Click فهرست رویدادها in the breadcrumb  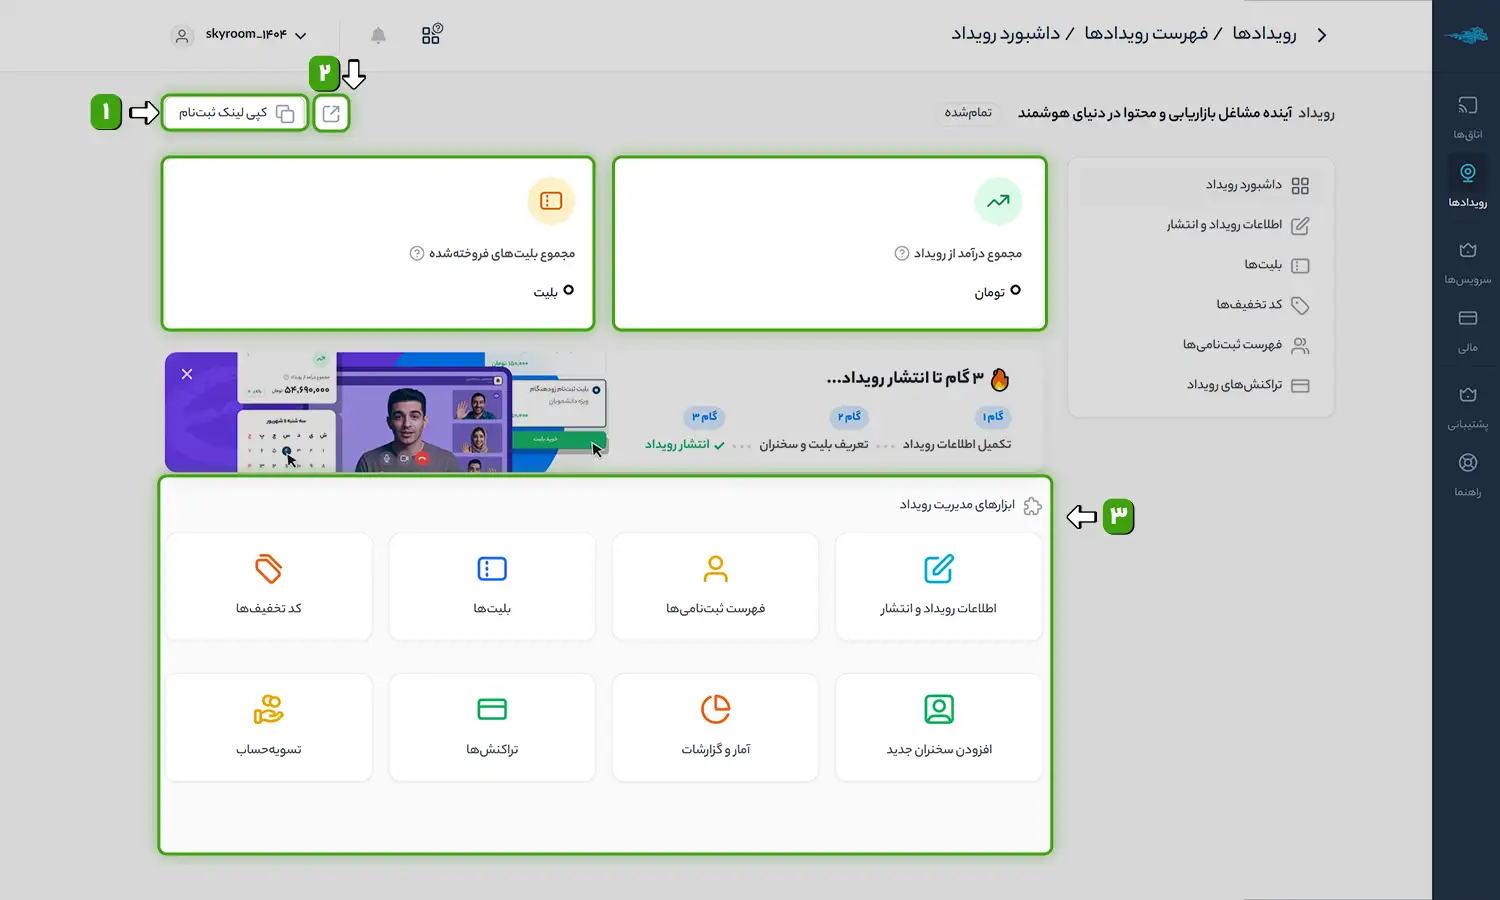1146,35
